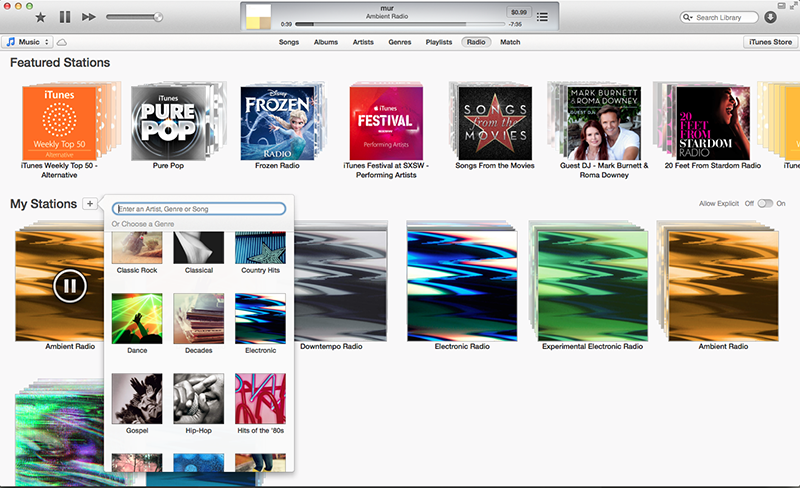The height and width of the screenshot is (488, 800).
Task: Click the Enter an Artist, Genre or Song field
Action: click(x=199, y=209)
